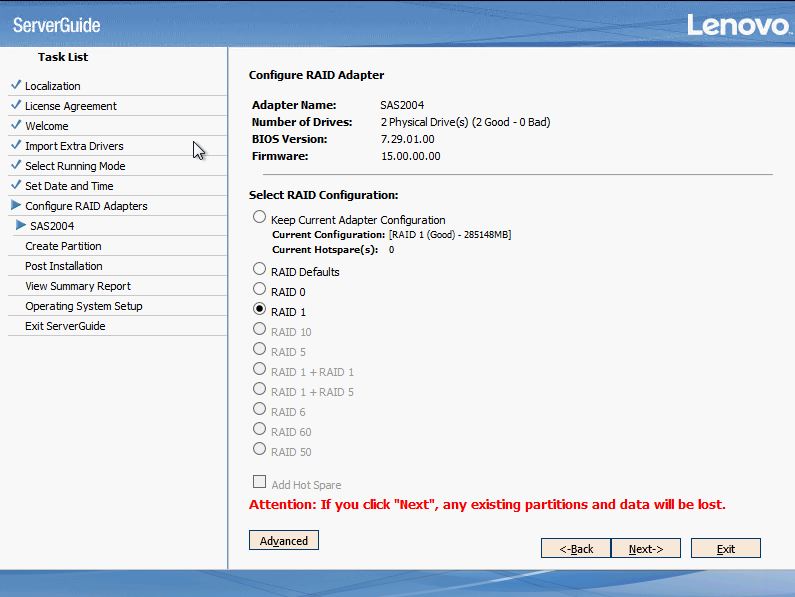Click BIOS version value 7.29.01.00
Viewport: 795px width, 597px height.
tap(408, 139)
